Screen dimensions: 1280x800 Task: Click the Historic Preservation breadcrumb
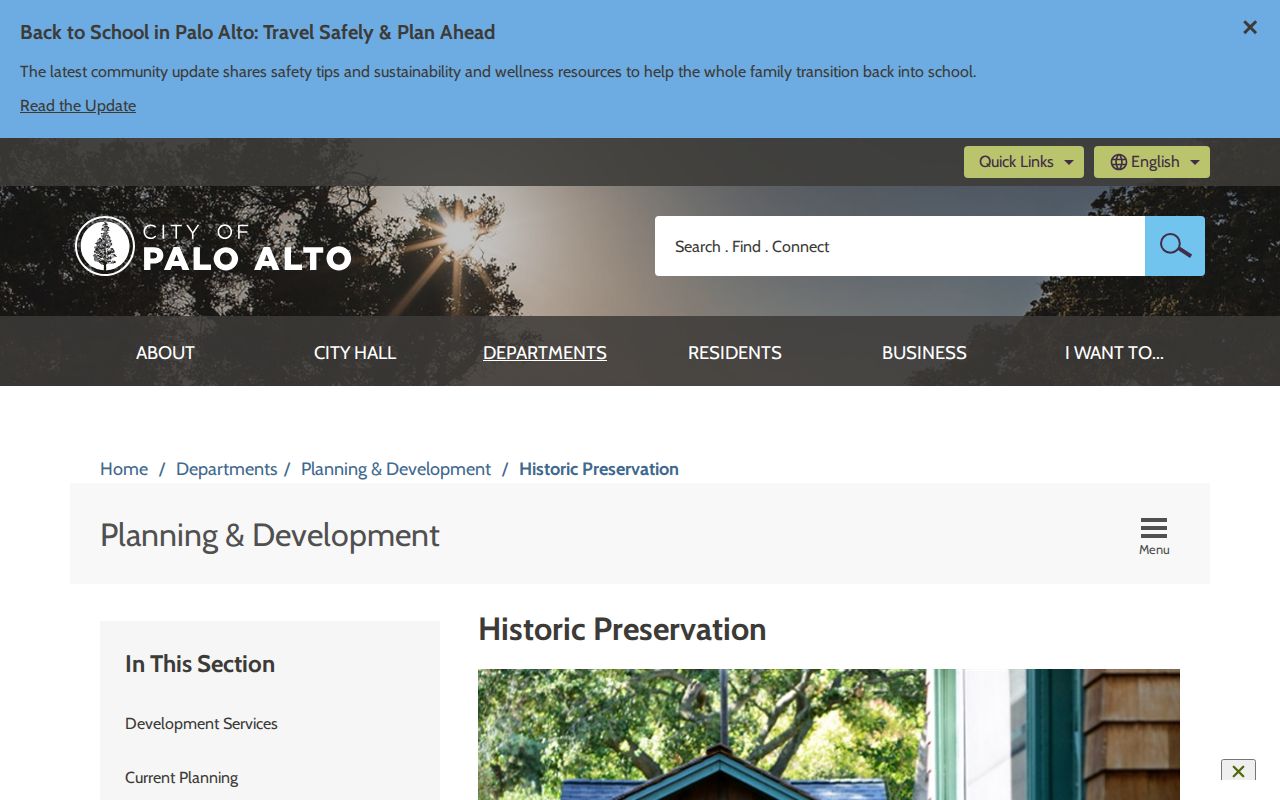(599, 469)
